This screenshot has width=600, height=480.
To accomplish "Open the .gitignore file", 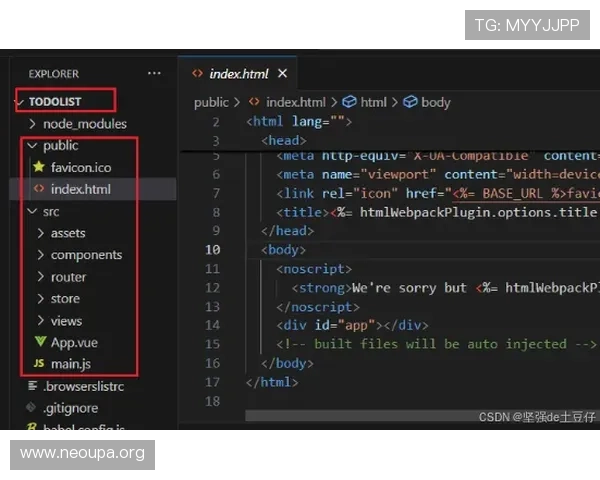I will tap(70, 408).
